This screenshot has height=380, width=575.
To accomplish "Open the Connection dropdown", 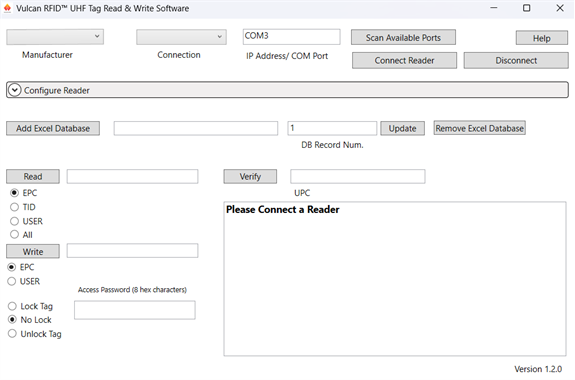I will click(x=181, y=37).
